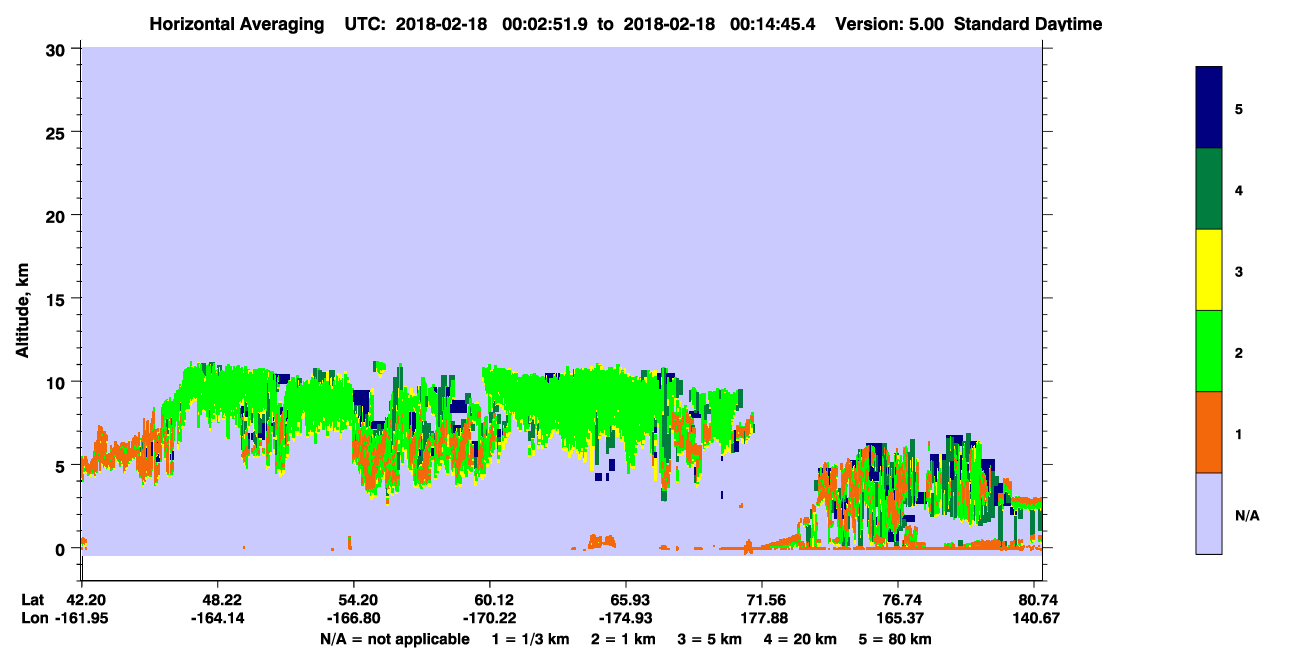Click the yellow colorbar segment labeled 3
This screenshot has width=1300, height=667.
[x=1208, y=270]
